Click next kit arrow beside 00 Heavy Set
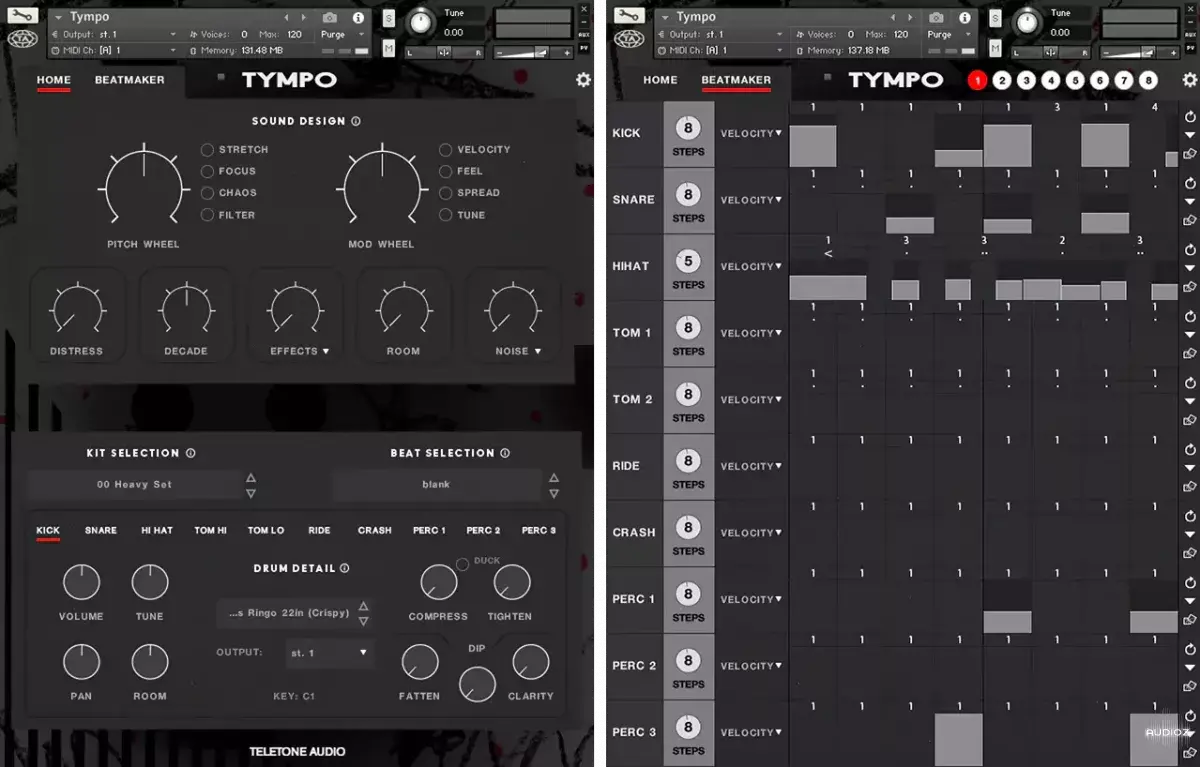The width and height of the screenshot is (1200, 767). coord(251,493)
